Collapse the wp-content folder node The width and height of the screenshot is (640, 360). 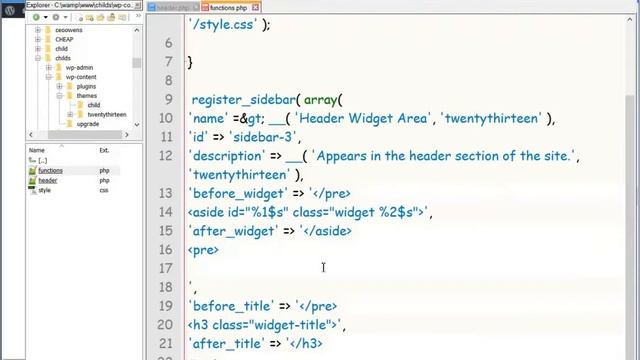pyautogui.click(x=49, y=77)
